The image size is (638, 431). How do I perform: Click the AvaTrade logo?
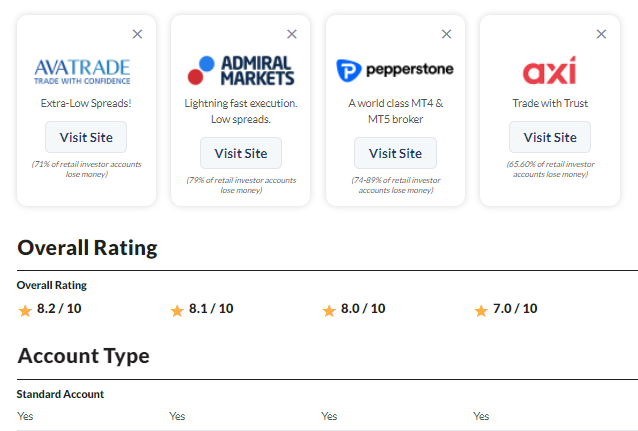(82, 72)
